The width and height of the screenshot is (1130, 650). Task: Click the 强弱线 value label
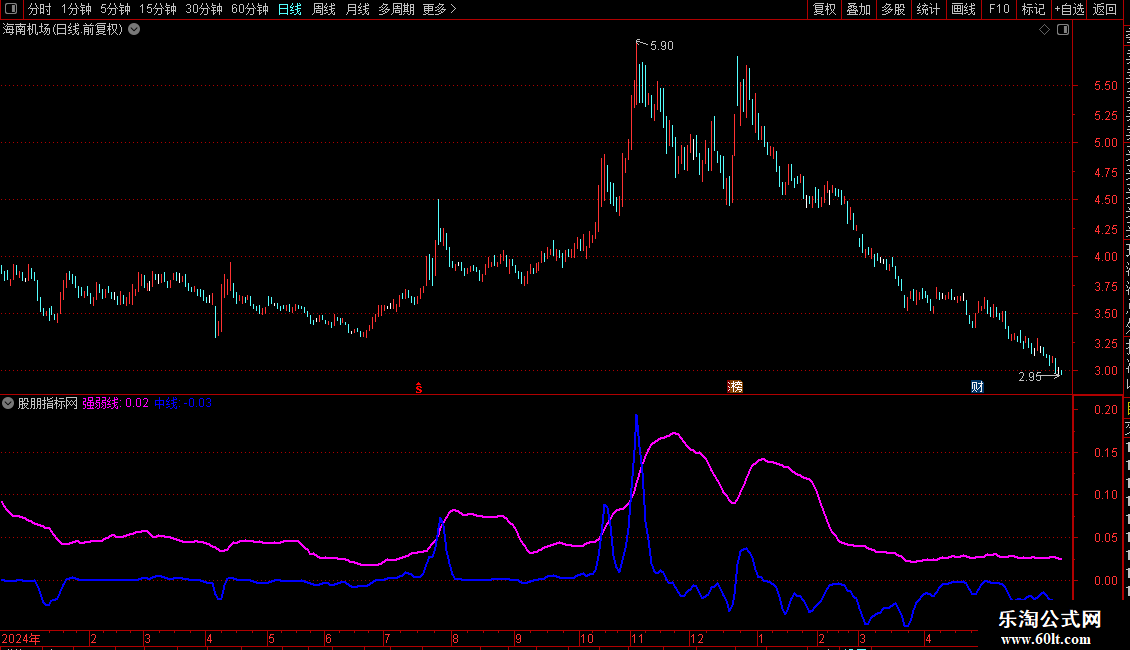115,404
